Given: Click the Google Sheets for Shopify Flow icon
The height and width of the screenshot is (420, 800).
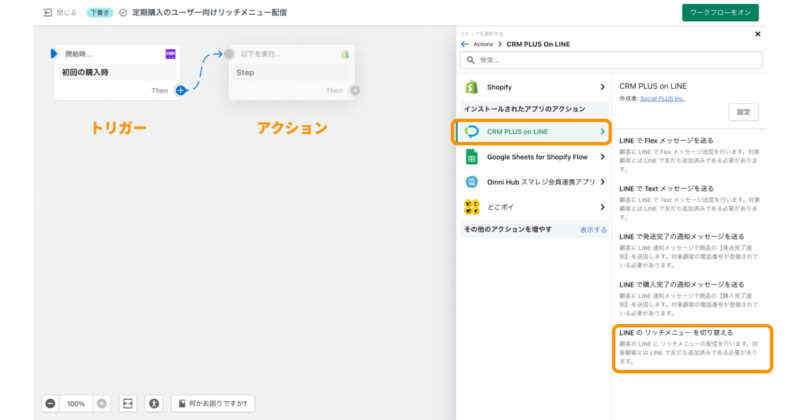Looking at the screenshot, I should click(471, 157).
